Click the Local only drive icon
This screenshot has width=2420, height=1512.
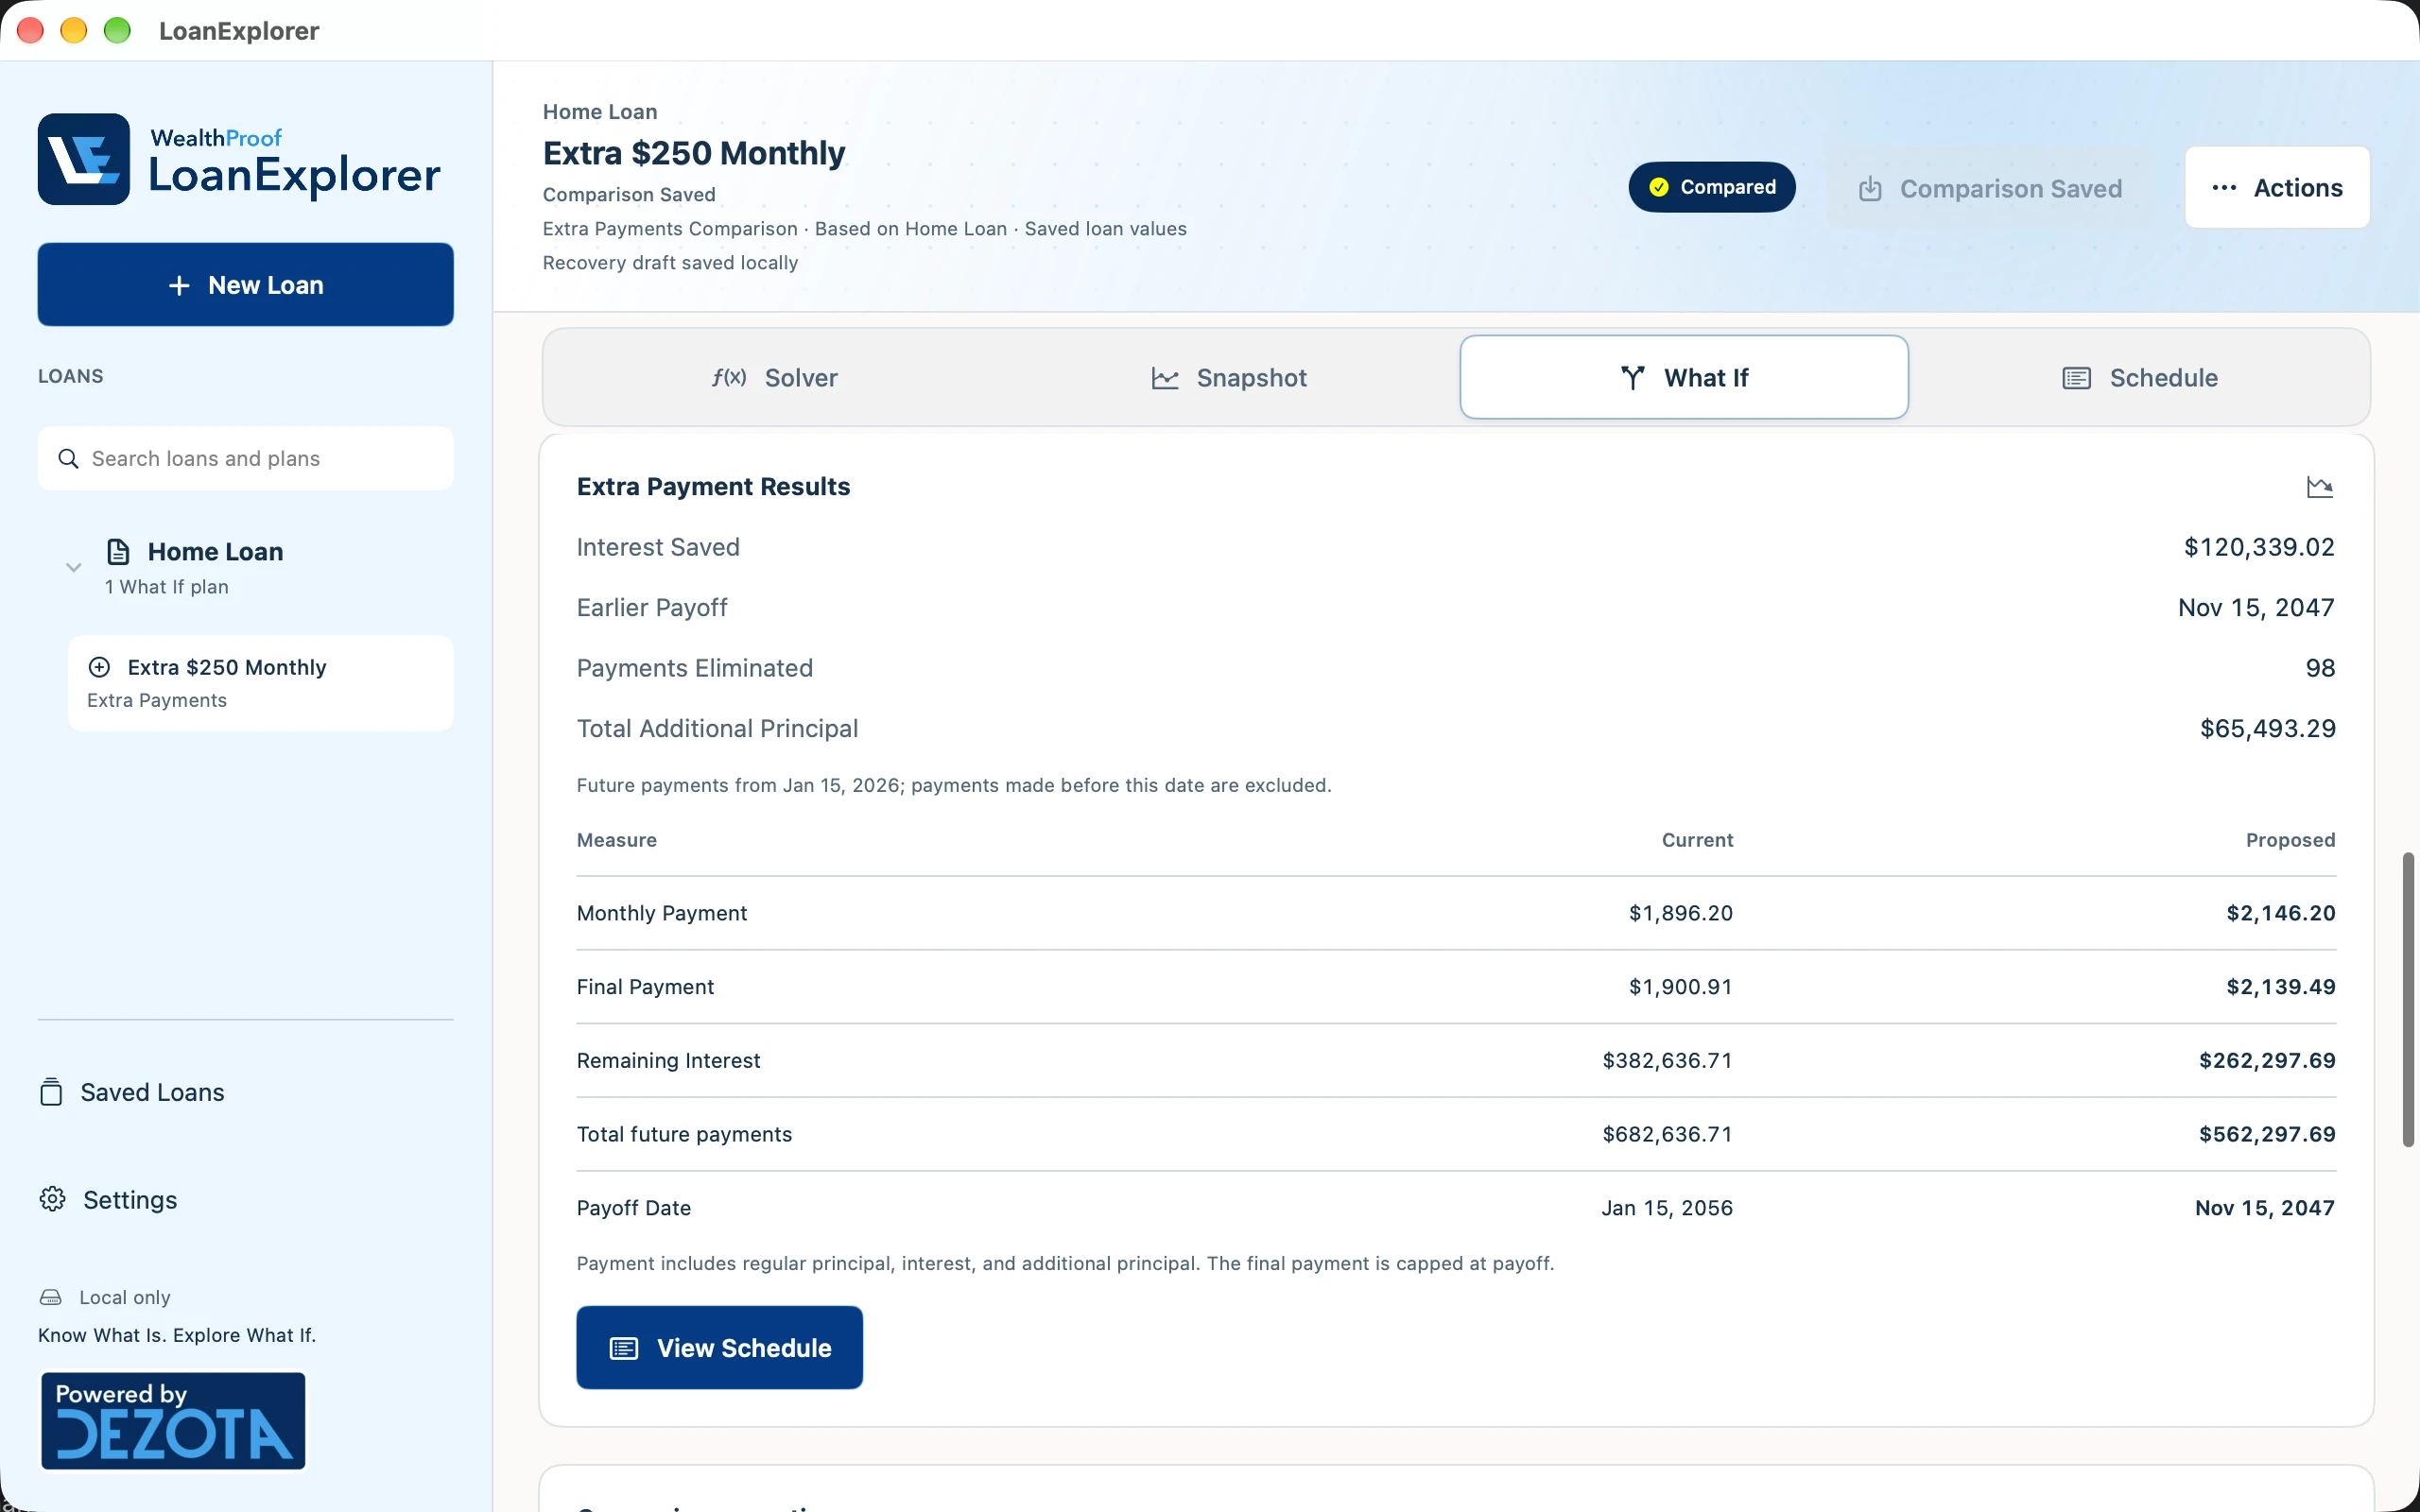tap(51, 1297)
